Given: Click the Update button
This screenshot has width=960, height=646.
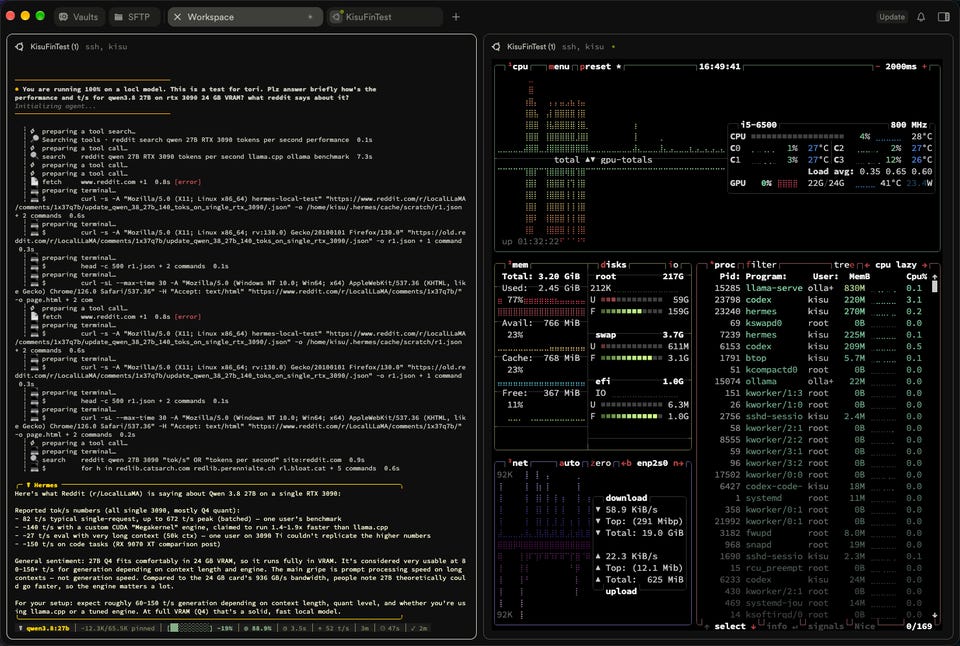Looking at the screenshot, I should 891,17.
